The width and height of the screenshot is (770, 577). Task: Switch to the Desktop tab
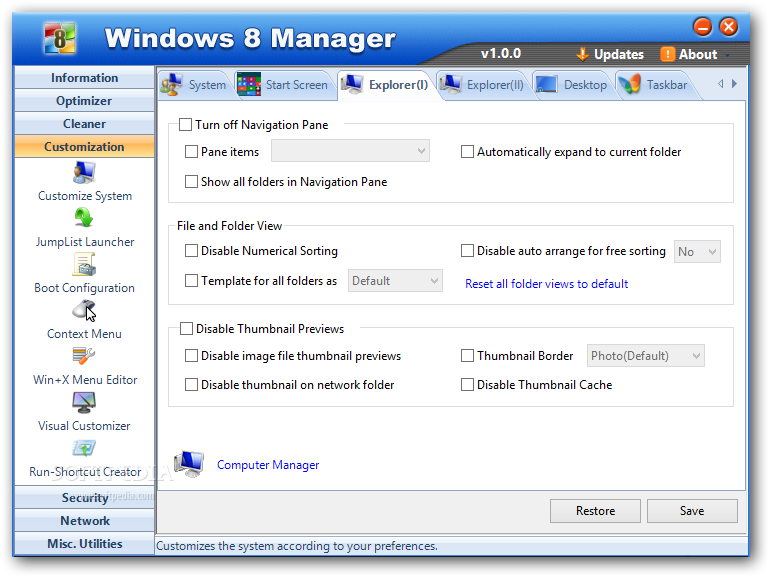pyautogui.click(x=573, y=85)
